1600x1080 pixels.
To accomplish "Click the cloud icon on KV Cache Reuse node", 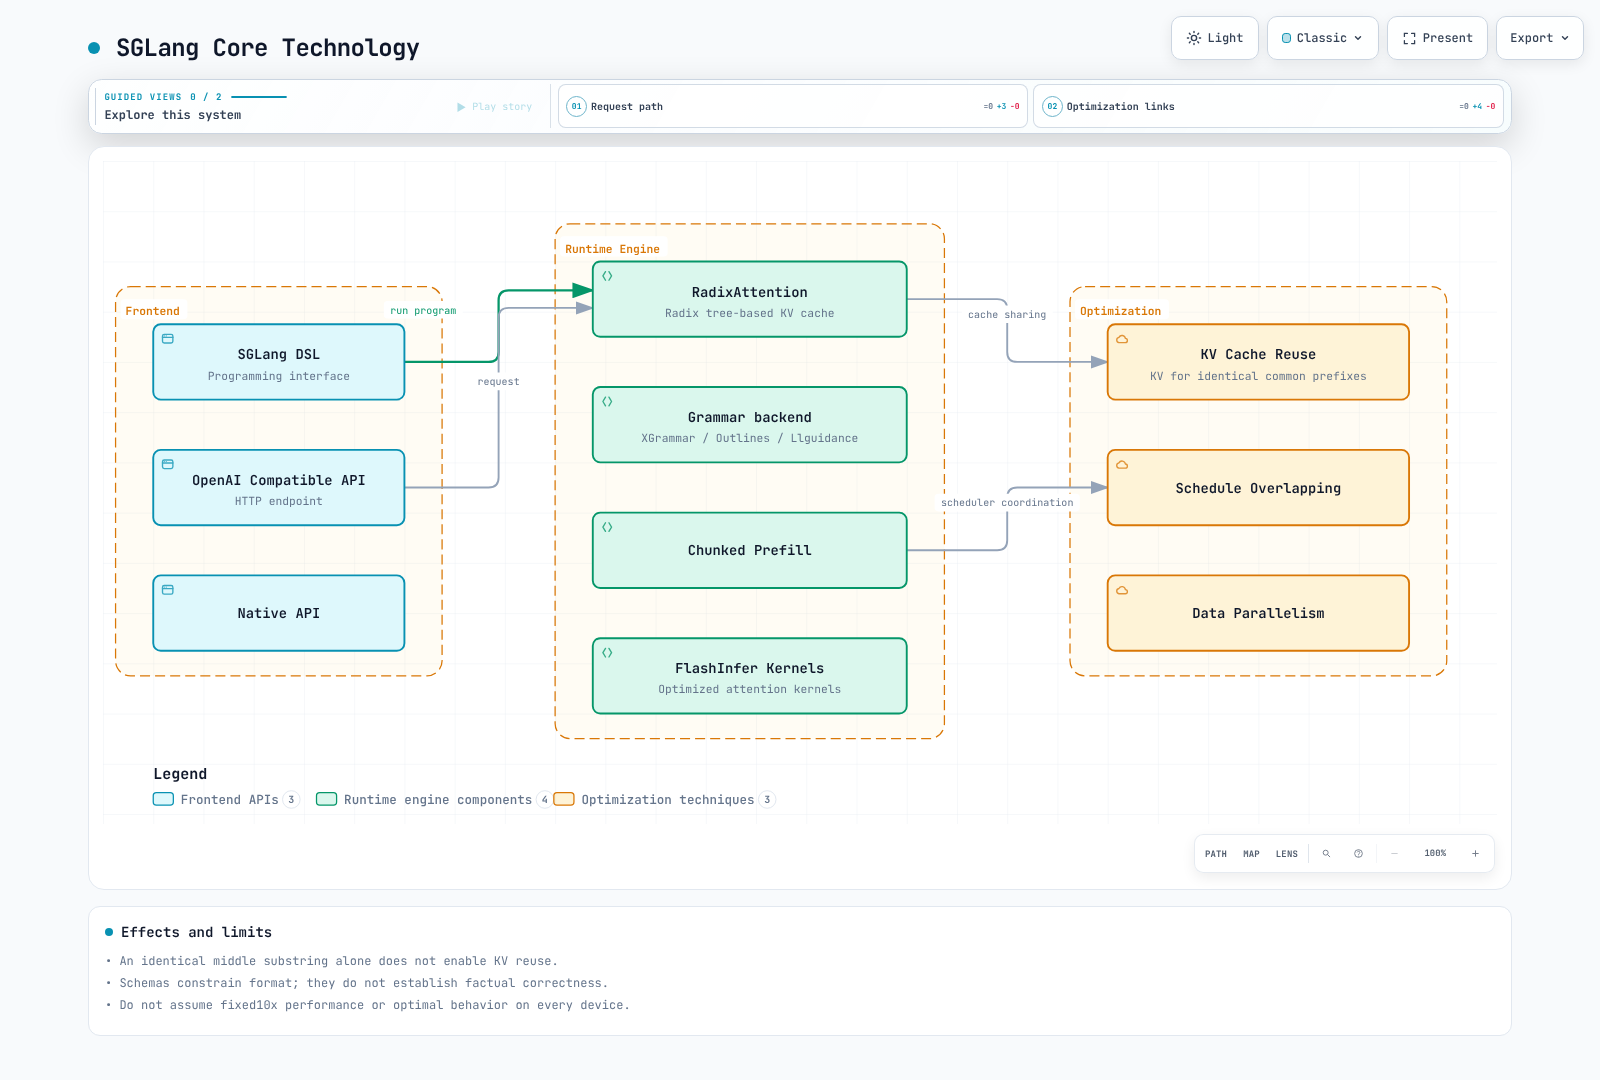I will (1122, 339).
